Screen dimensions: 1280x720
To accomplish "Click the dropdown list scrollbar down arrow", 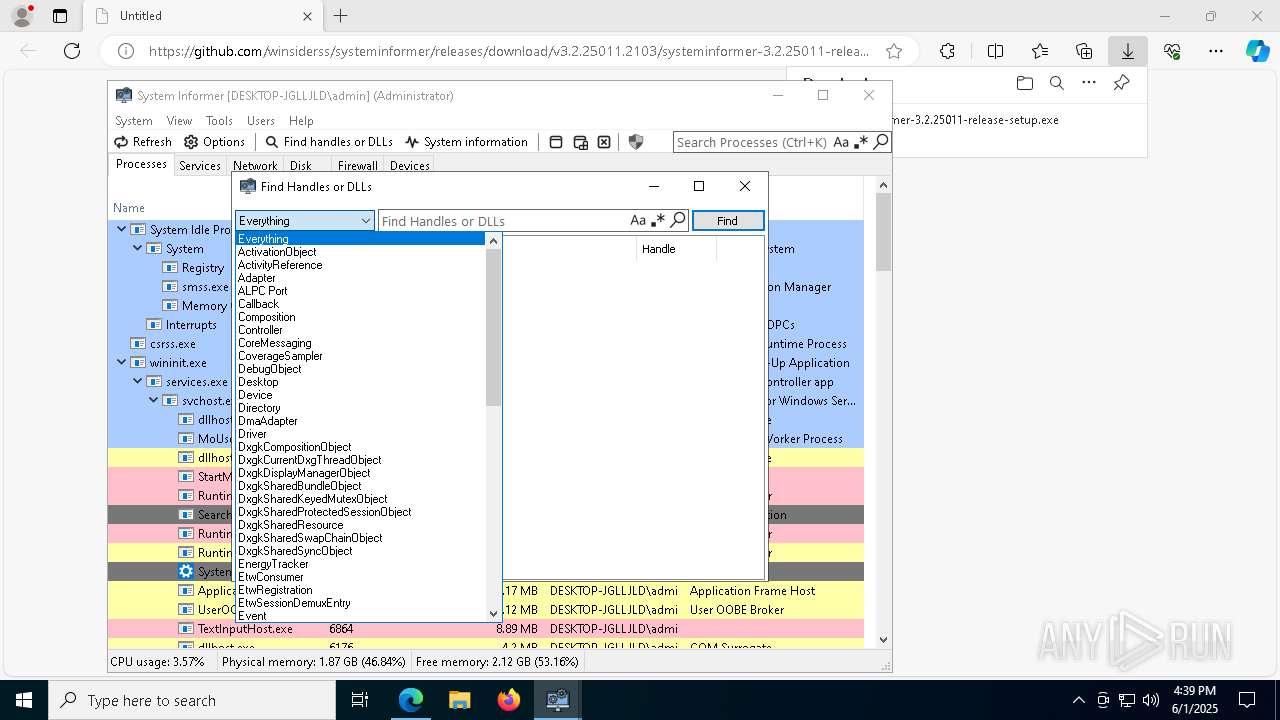I will [x=493, y=613].
